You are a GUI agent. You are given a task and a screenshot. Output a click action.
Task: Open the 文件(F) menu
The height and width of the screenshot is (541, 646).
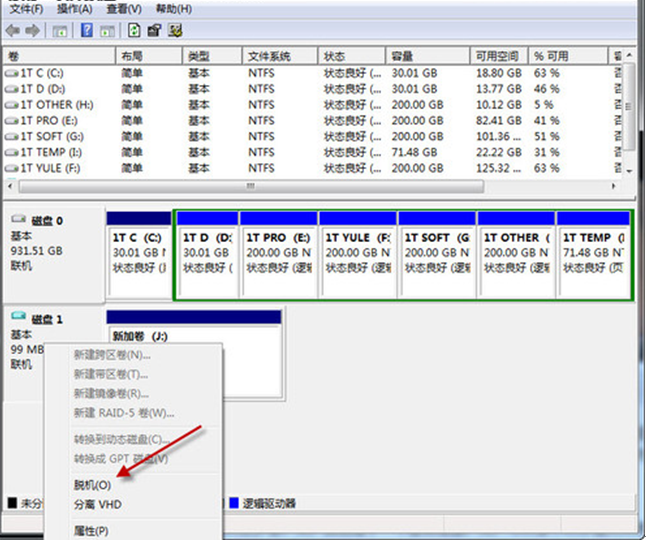pyautogui.click(x=25, y=8)
